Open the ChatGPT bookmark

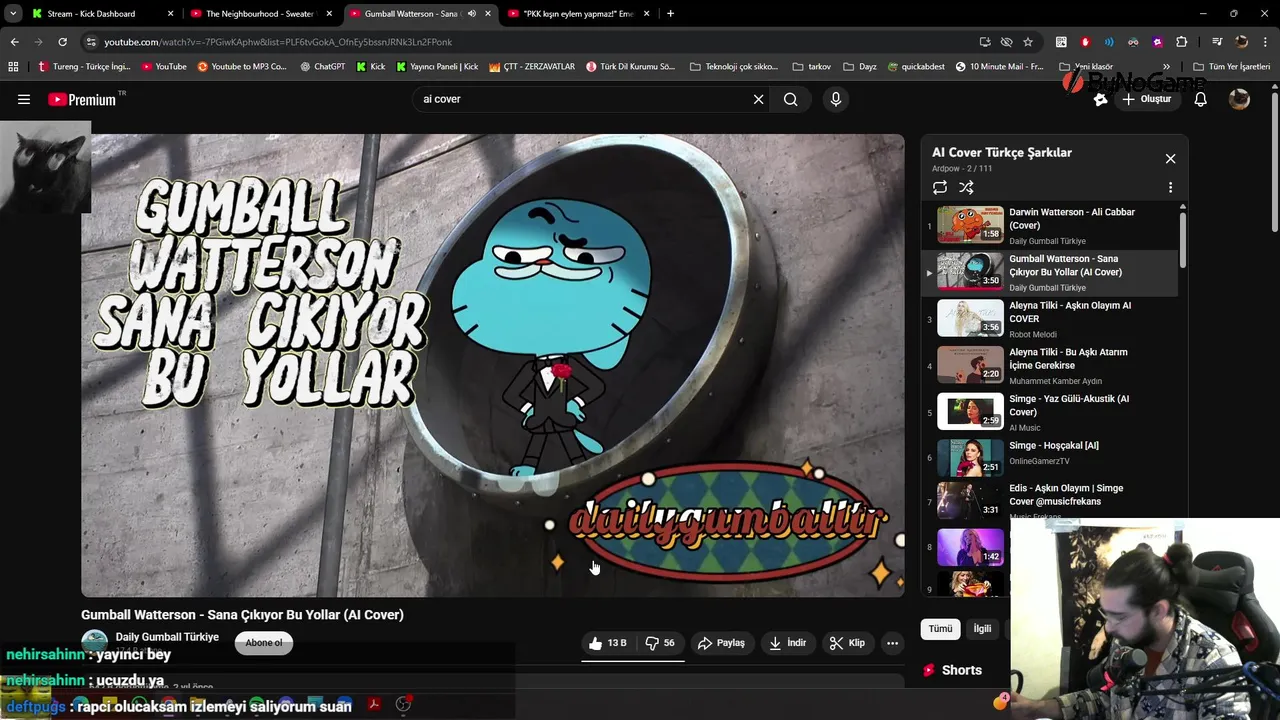point(322,67)
